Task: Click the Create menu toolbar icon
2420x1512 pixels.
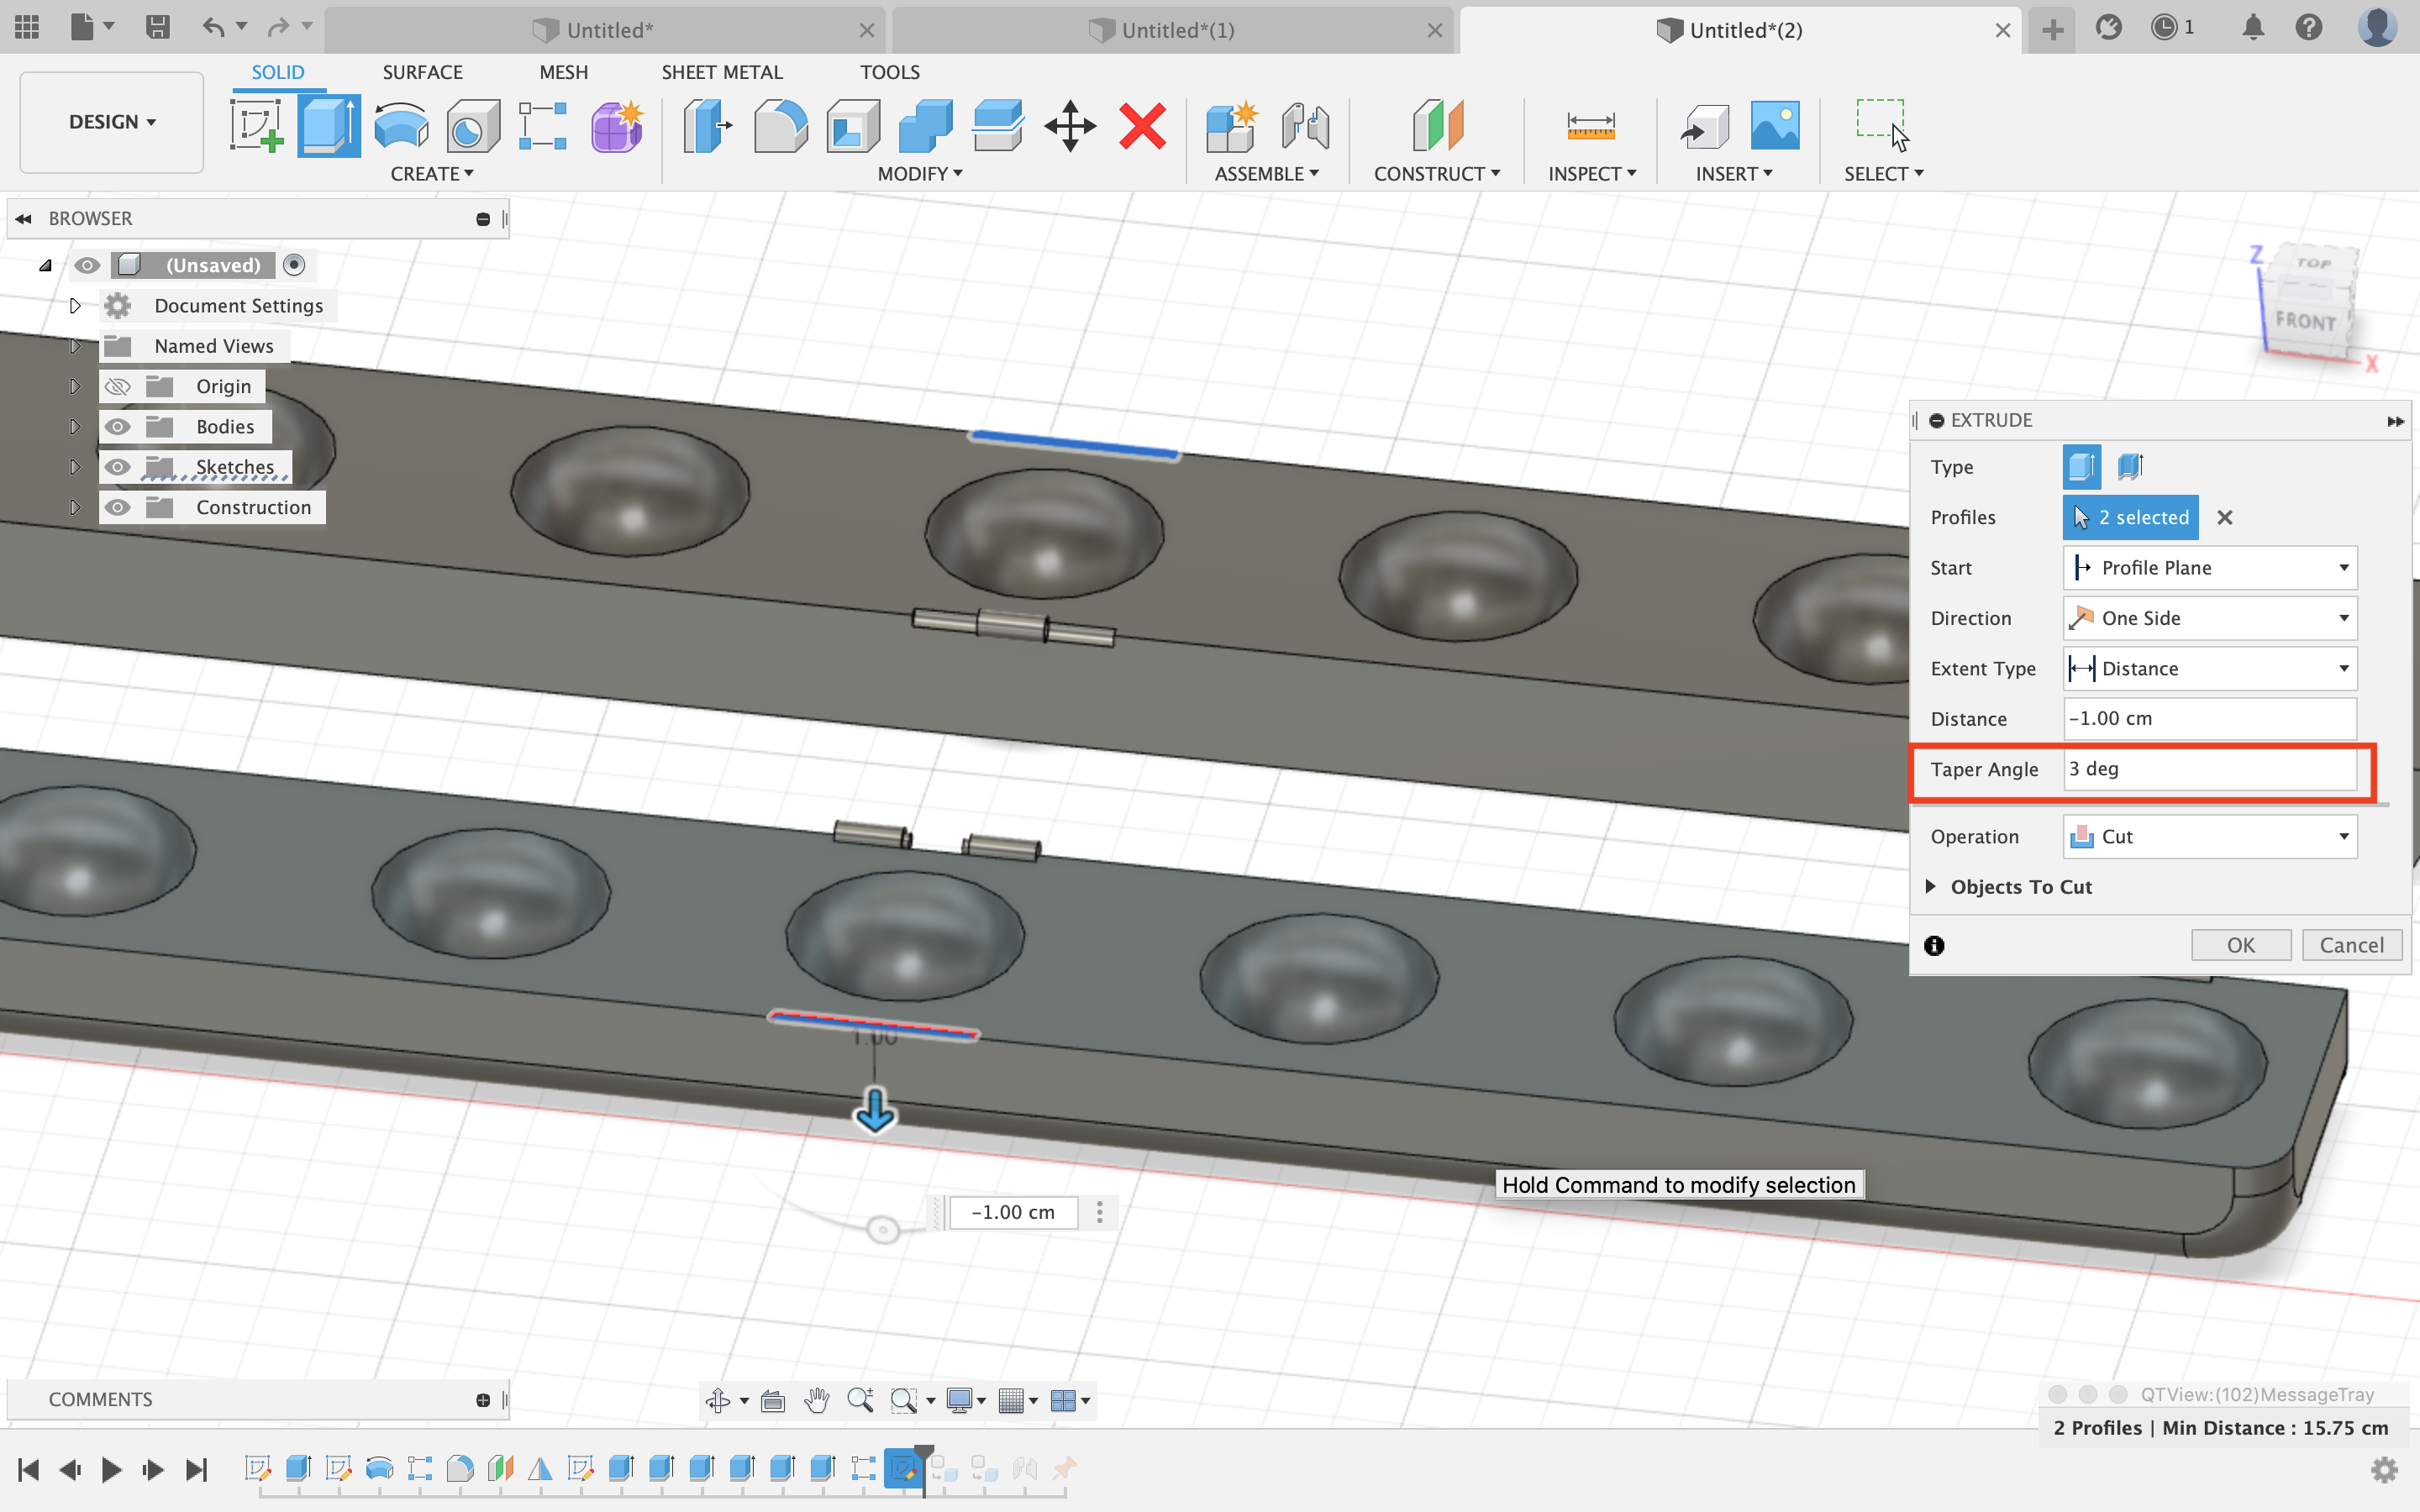Action: click(x=432, y=172)
